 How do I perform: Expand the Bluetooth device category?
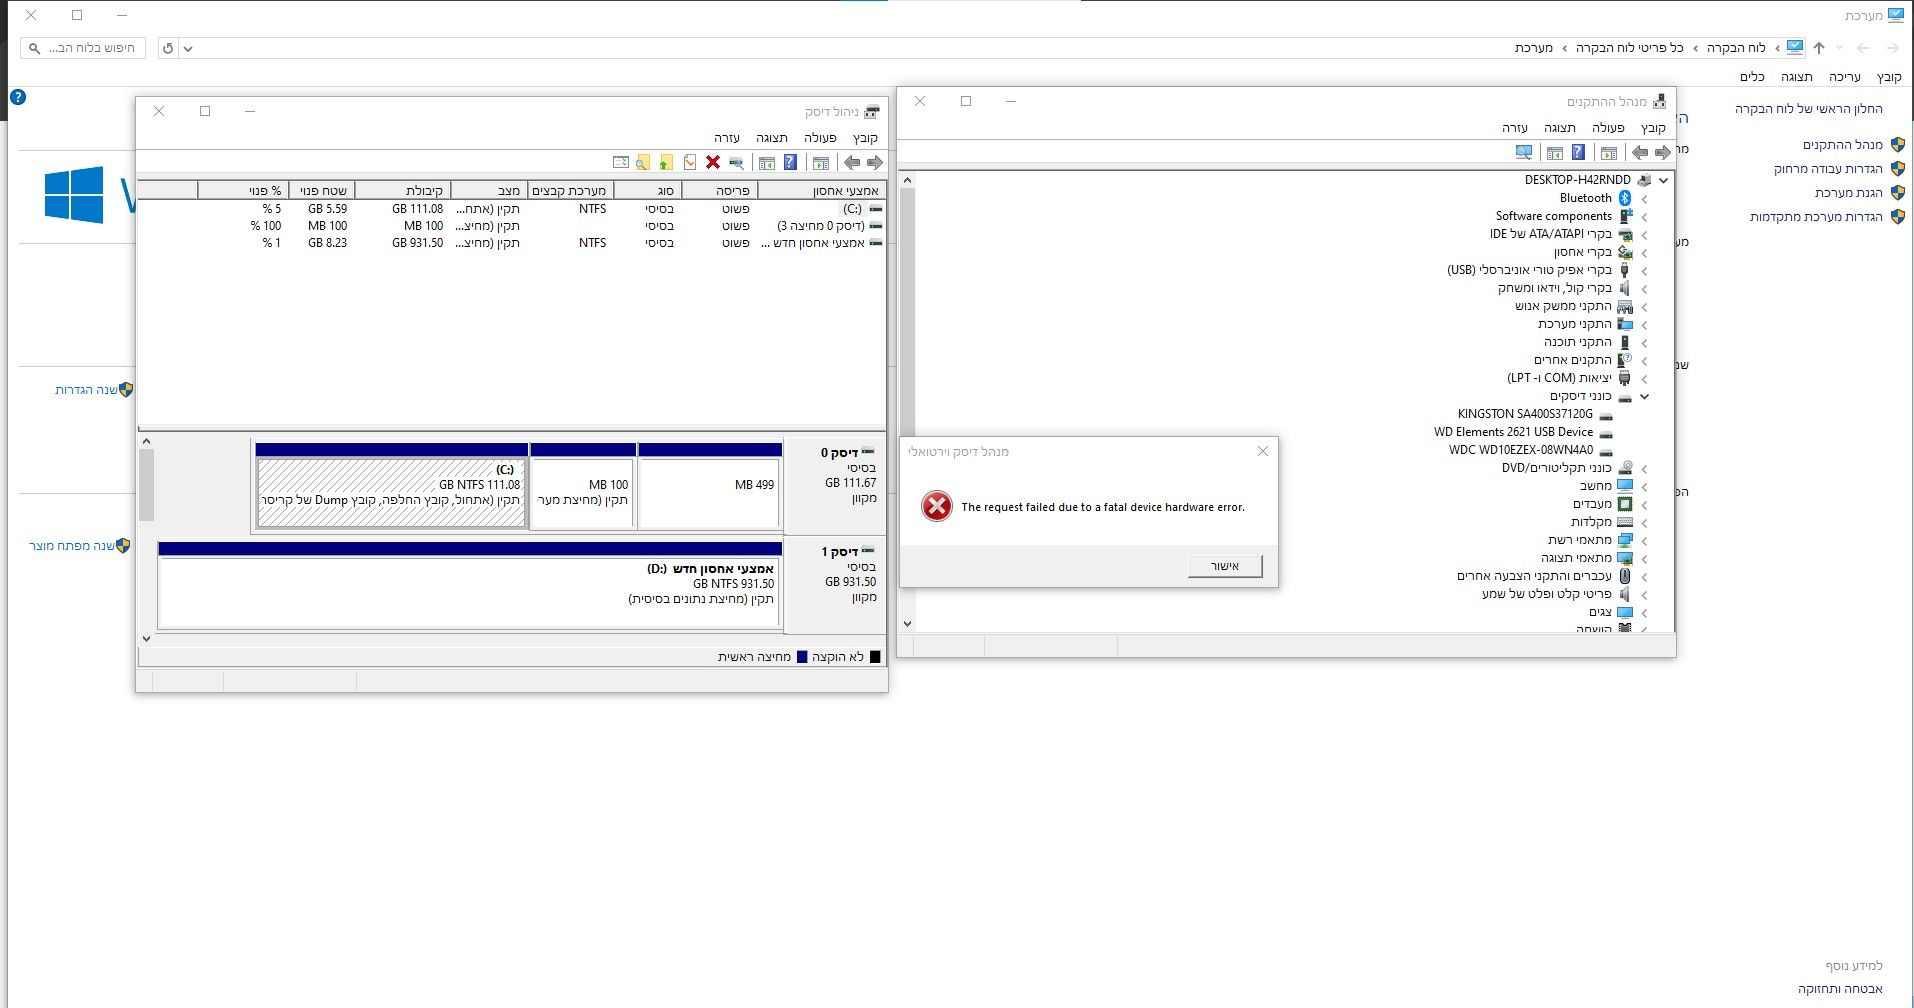[1644, 199]
